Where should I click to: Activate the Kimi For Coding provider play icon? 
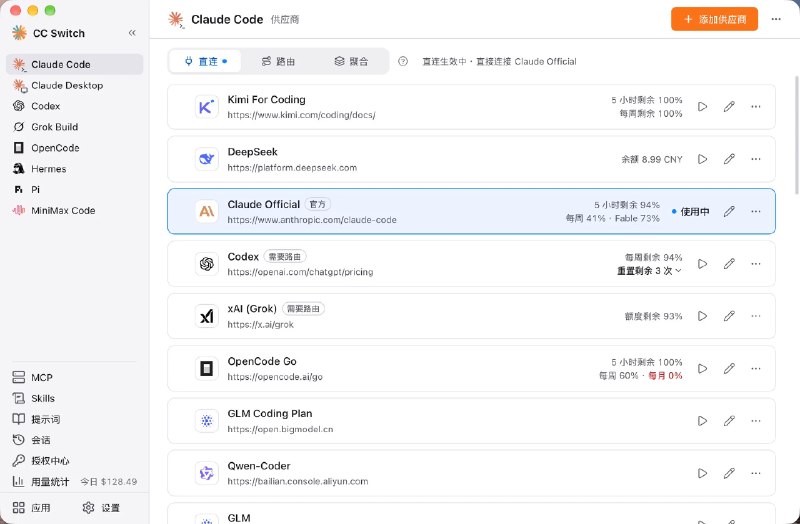[x=703, y=107]
